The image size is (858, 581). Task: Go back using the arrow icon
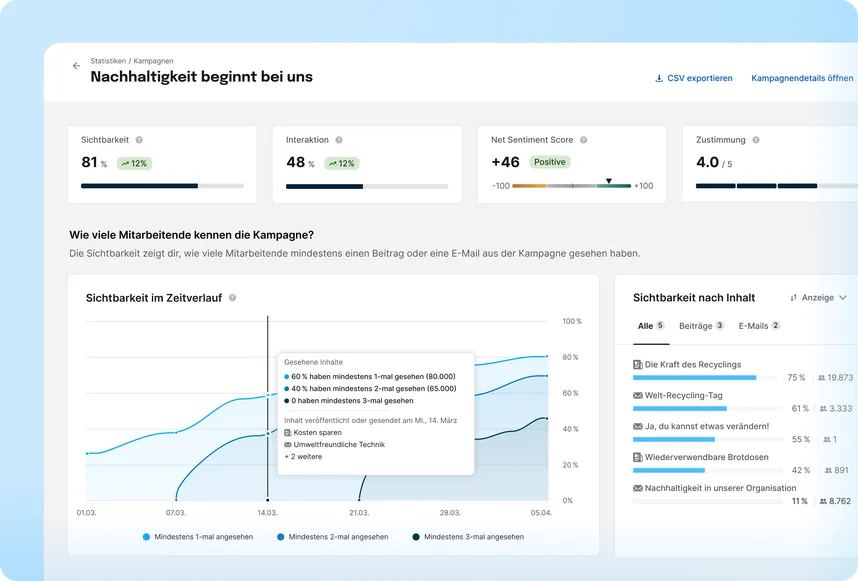click(x=76, y=66)
